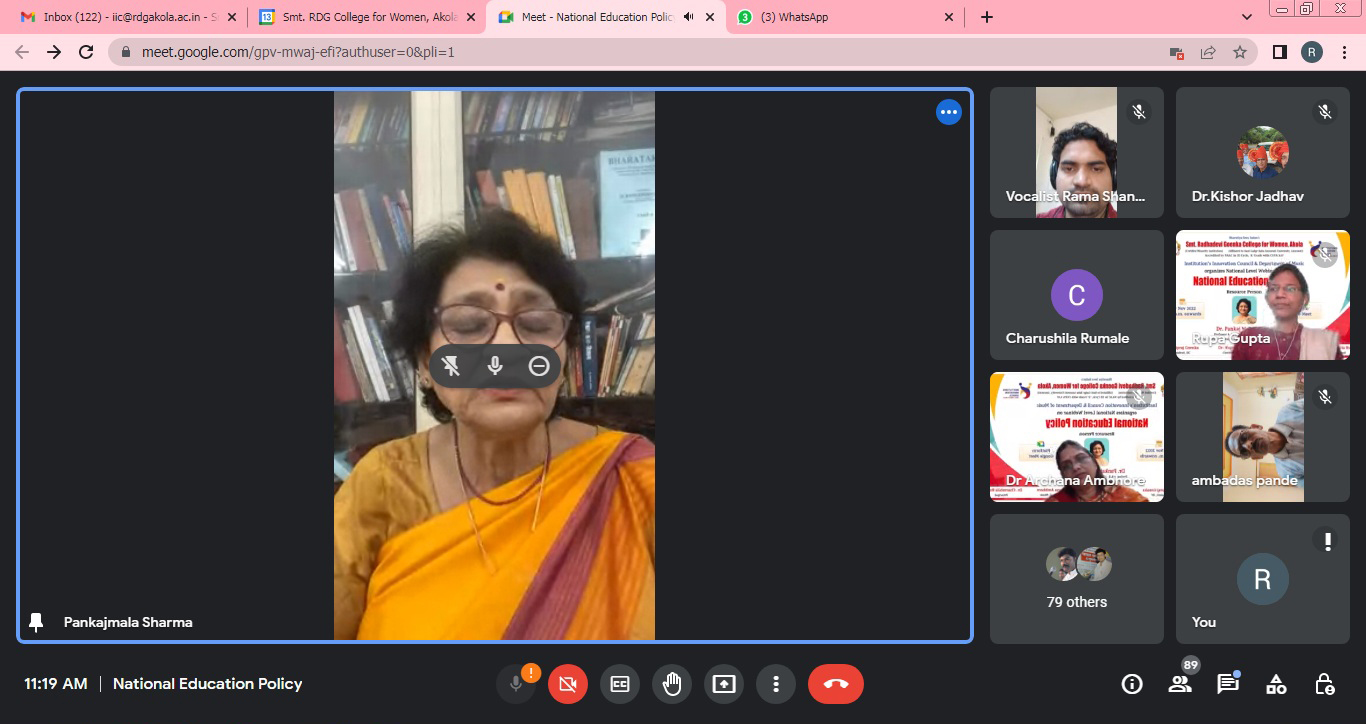The image size is (1366, 724).
Task: Open more options three-dot menu in bottom bar
Action: pyautogui.click(x=775, y=684)
